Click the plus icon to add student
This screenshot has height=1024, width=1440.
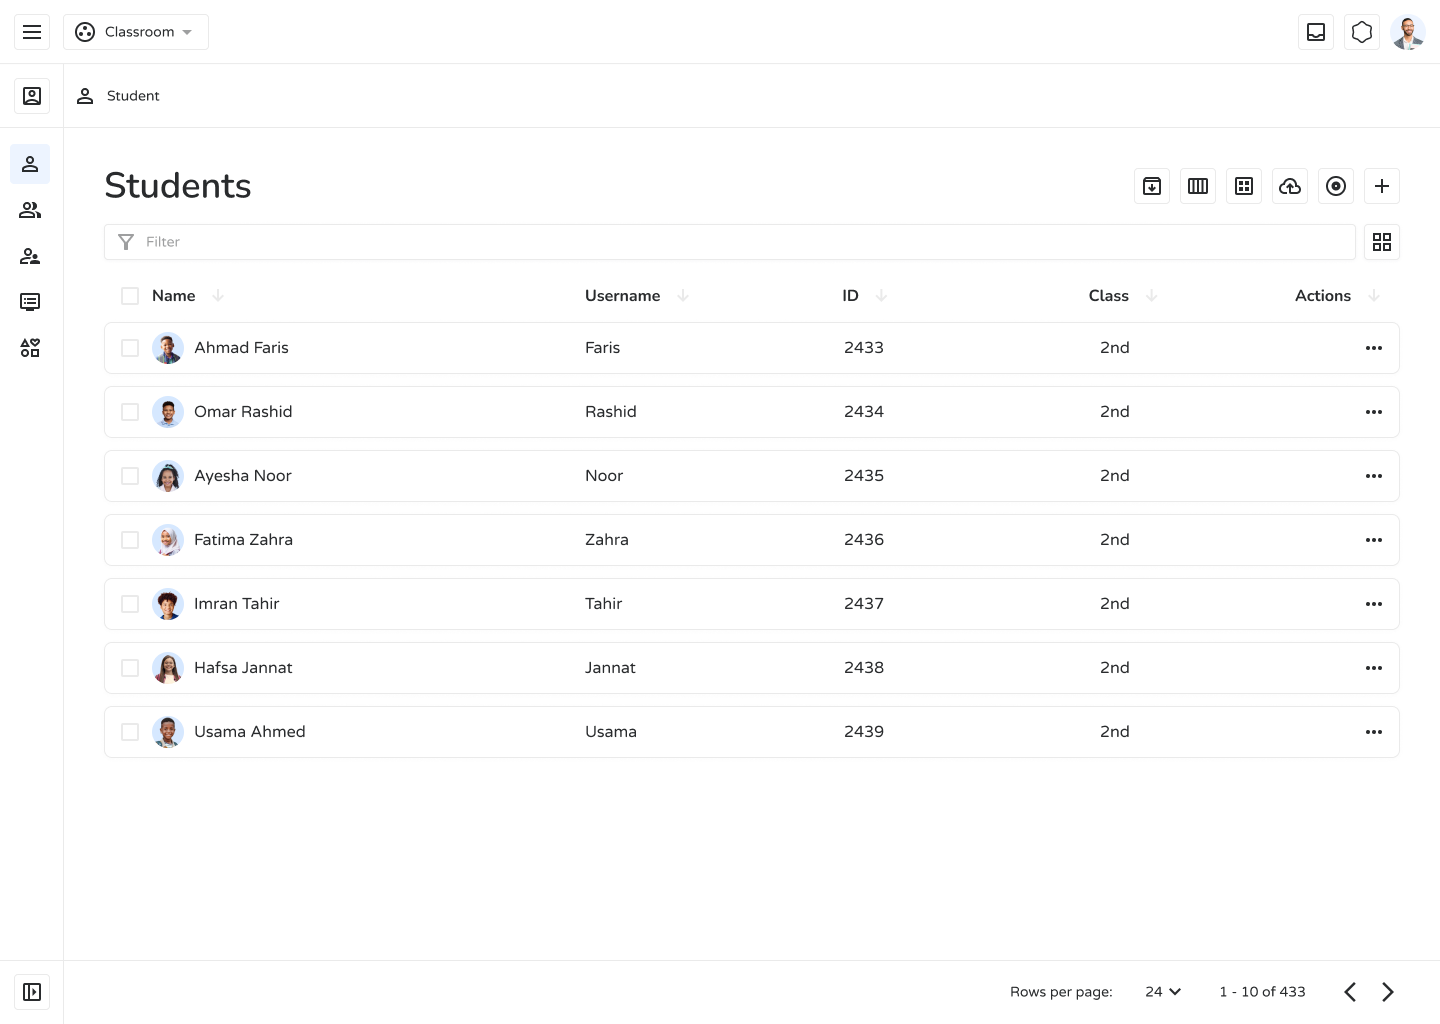(x=1382, y=186)
